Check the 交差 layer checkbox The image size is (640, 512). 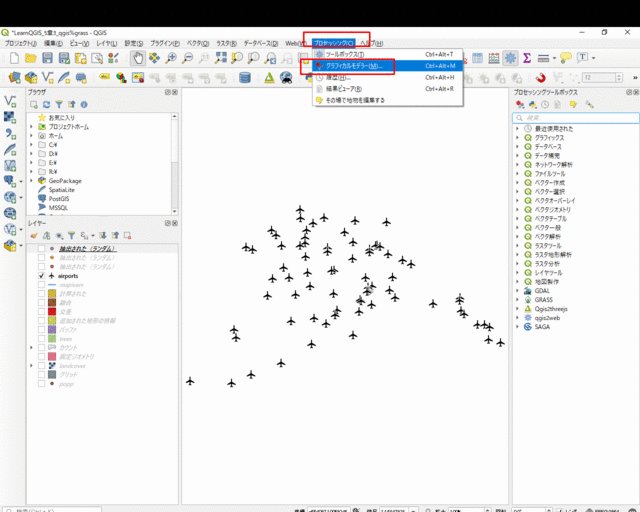pos(41,312)
